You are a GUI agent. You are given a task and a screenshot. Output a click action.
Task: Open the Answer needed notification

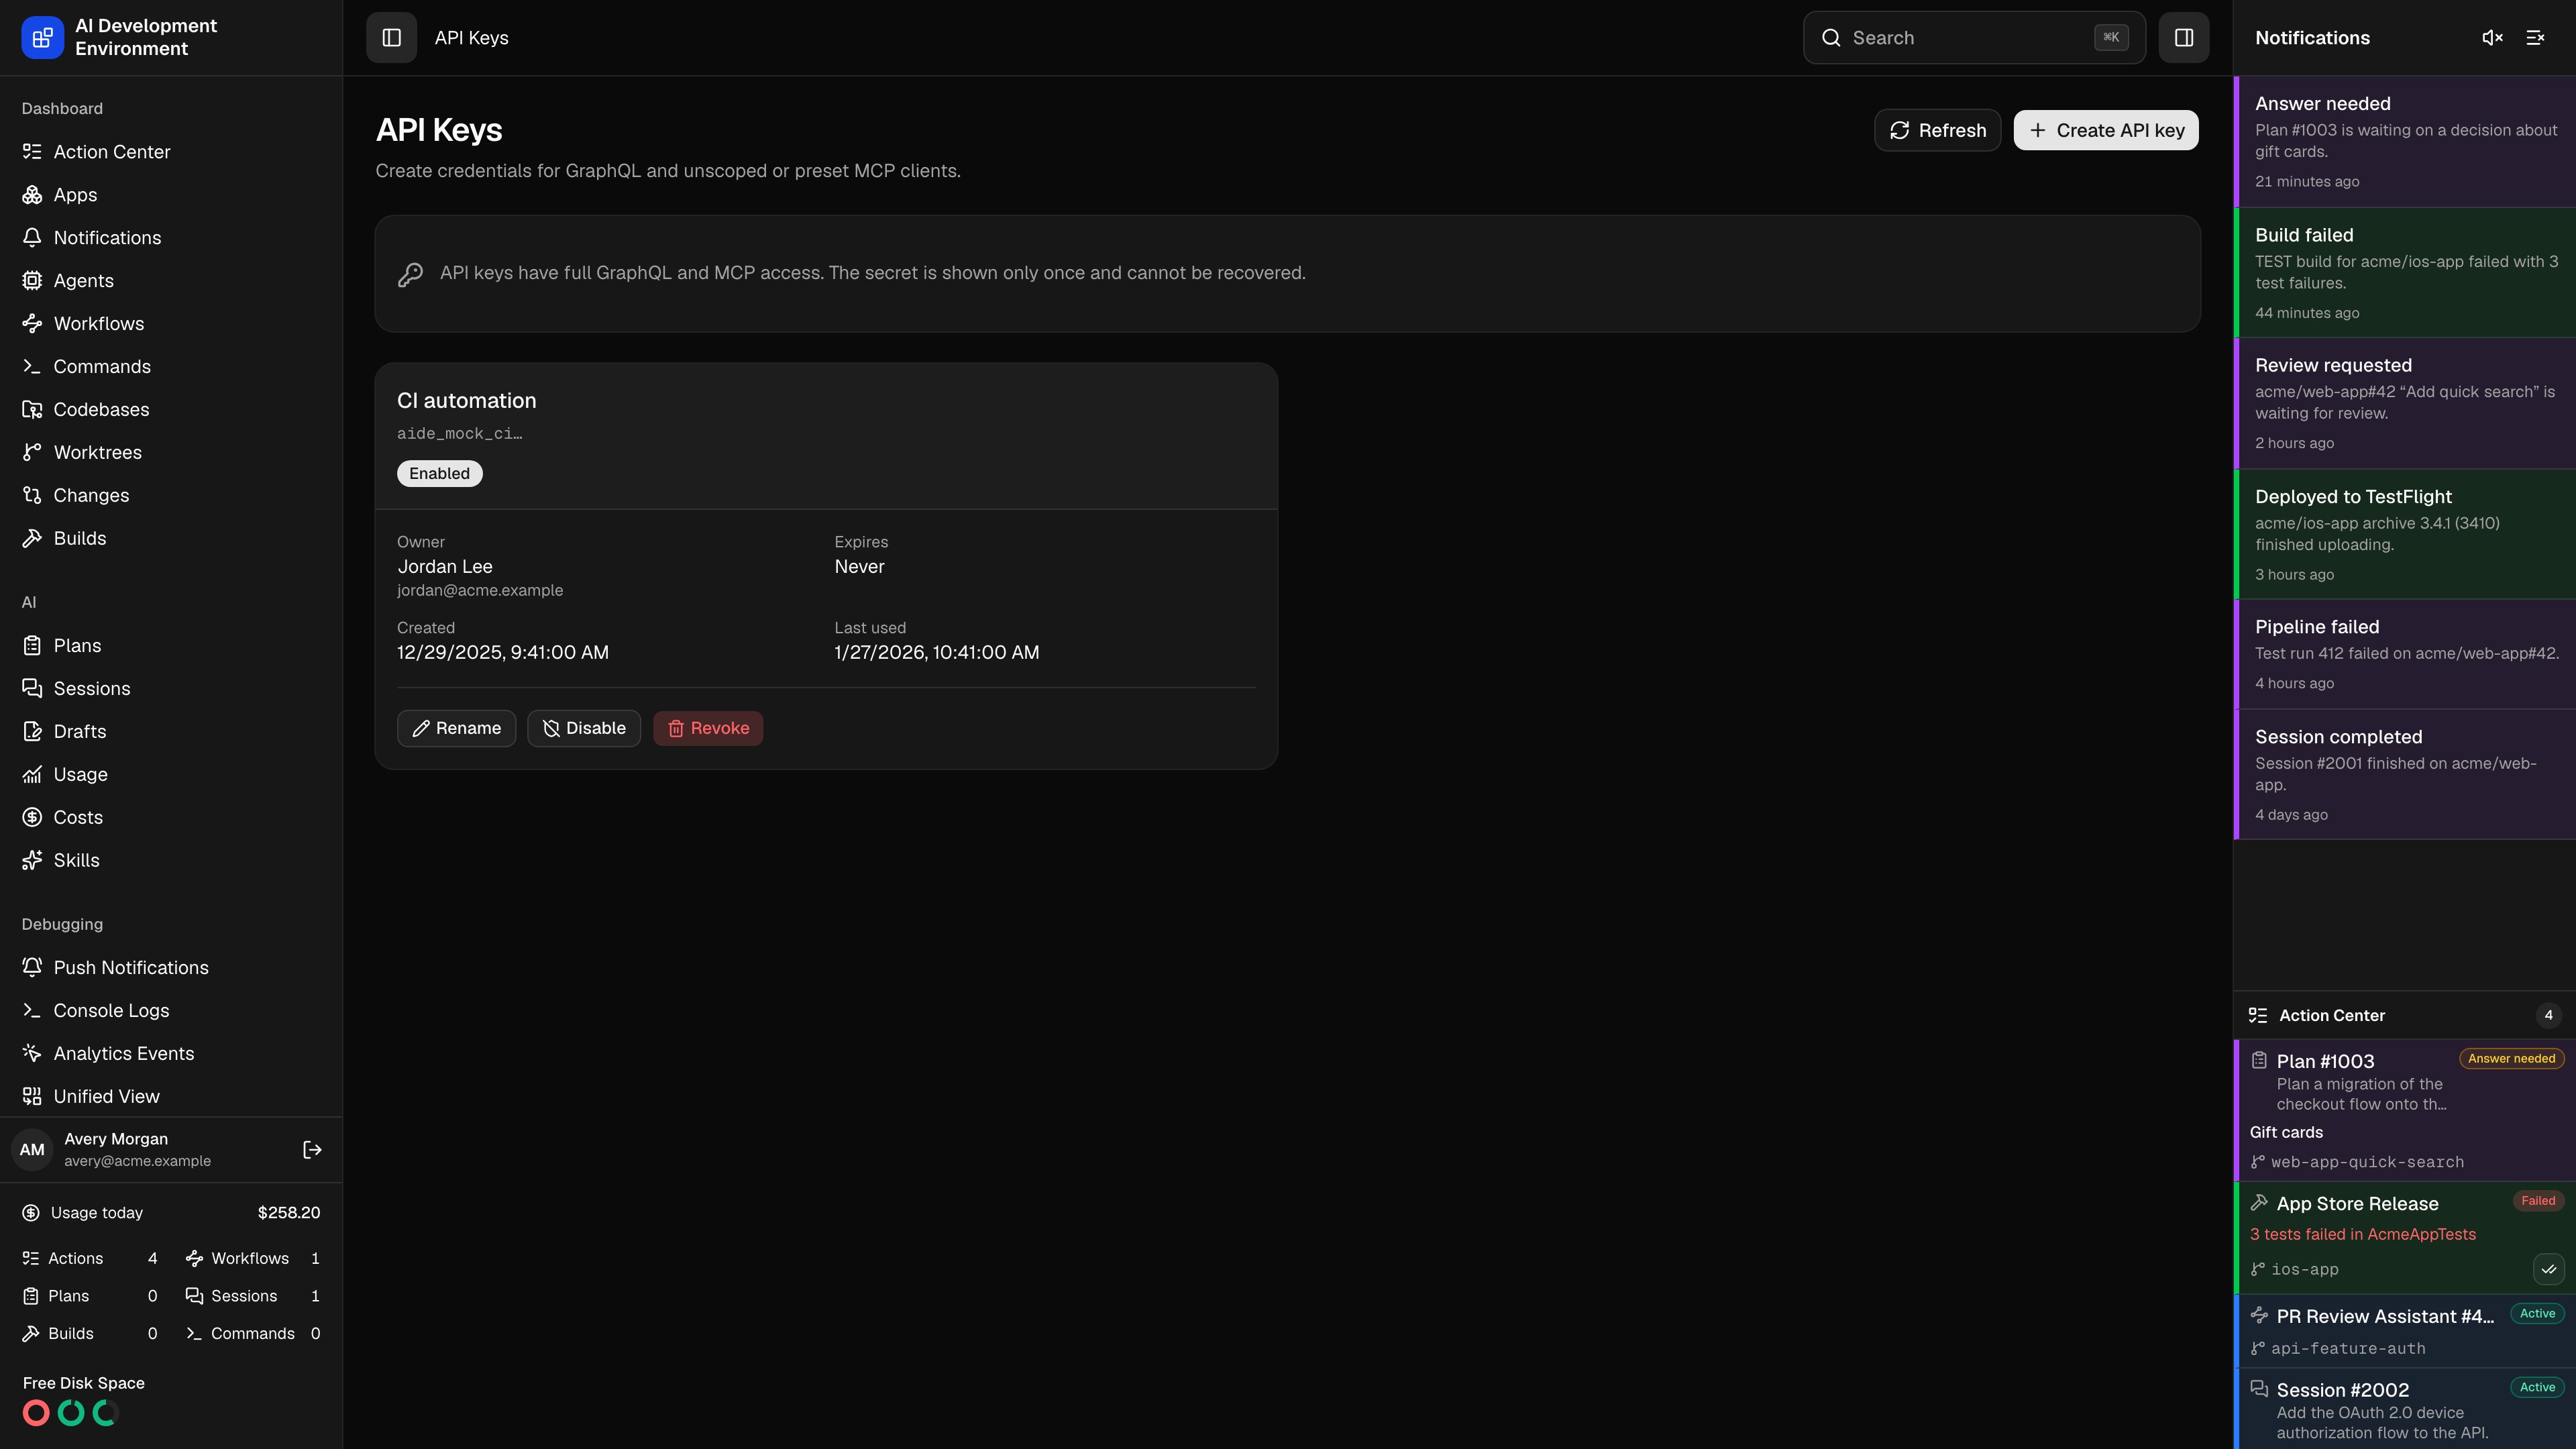coord(2405,142)
